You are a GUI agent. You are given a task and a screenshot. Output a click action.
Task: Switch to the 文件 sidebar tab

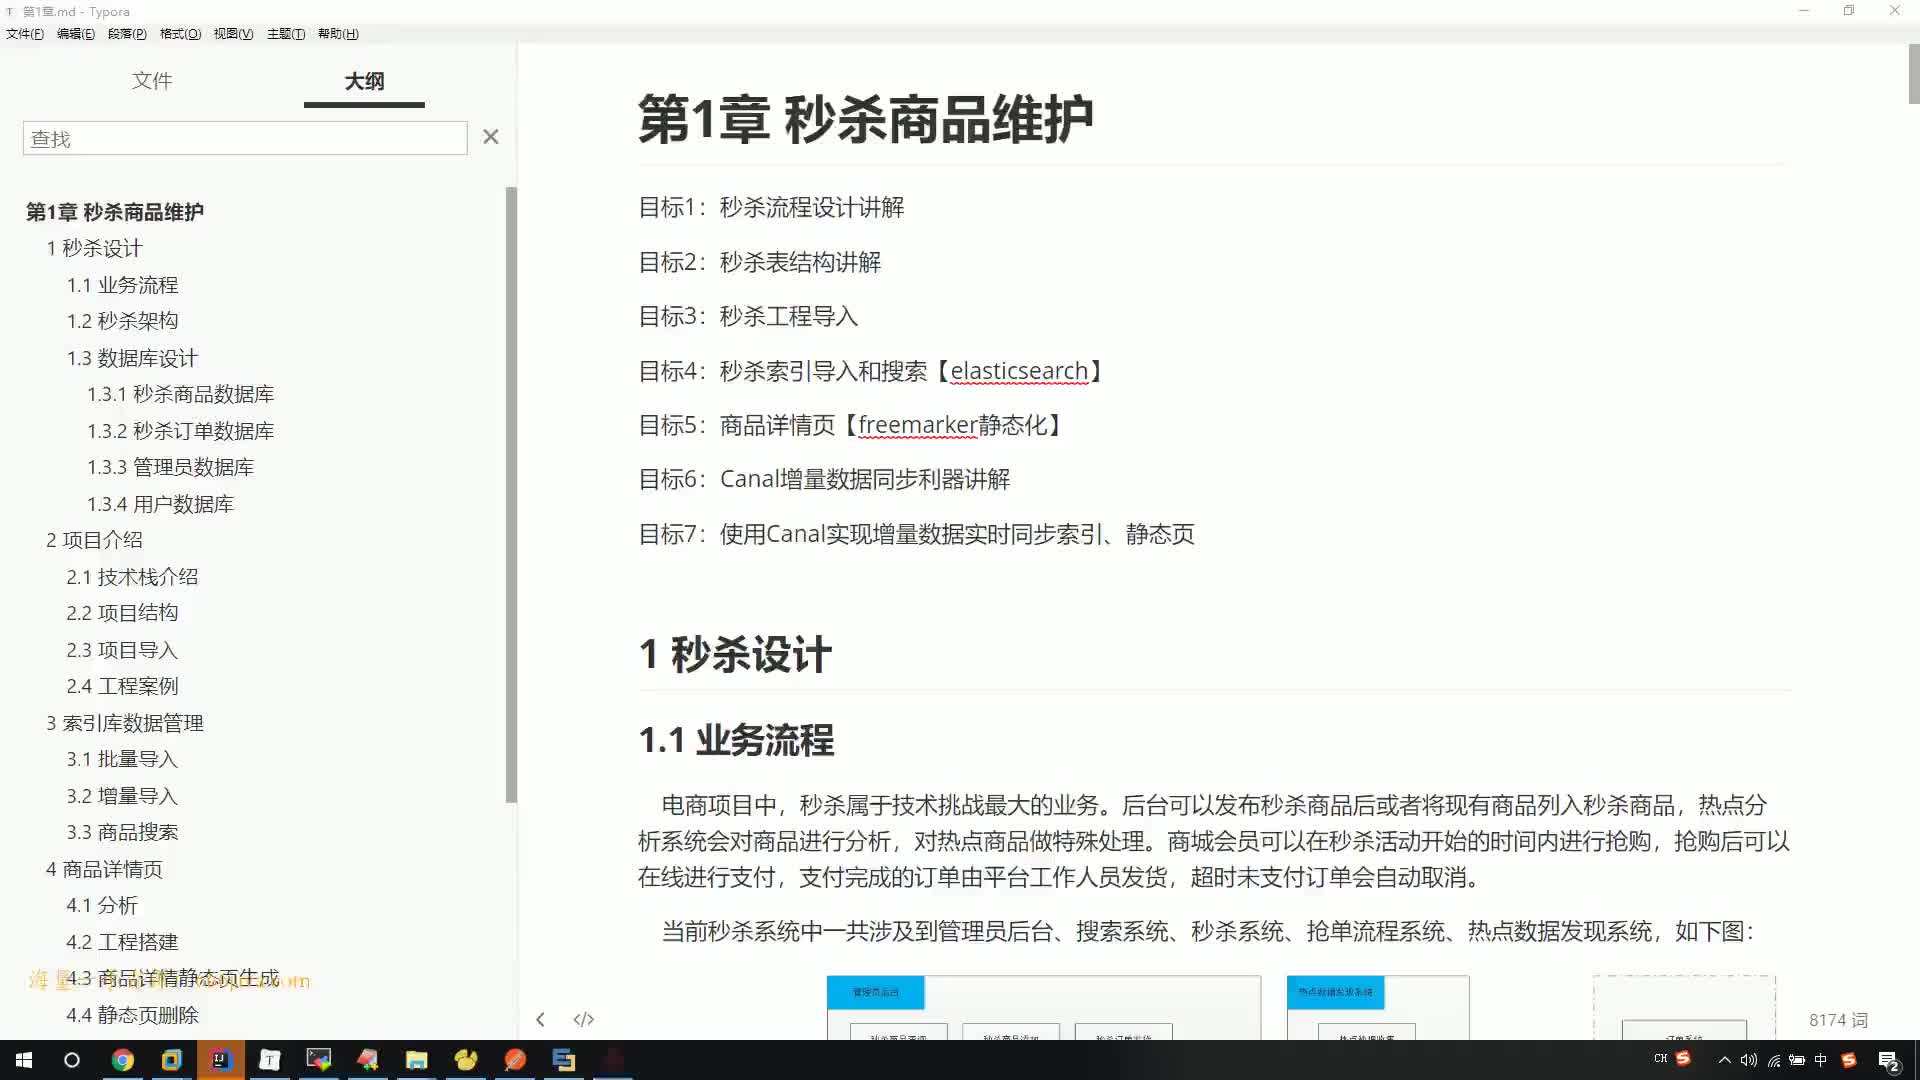(152, 81)
